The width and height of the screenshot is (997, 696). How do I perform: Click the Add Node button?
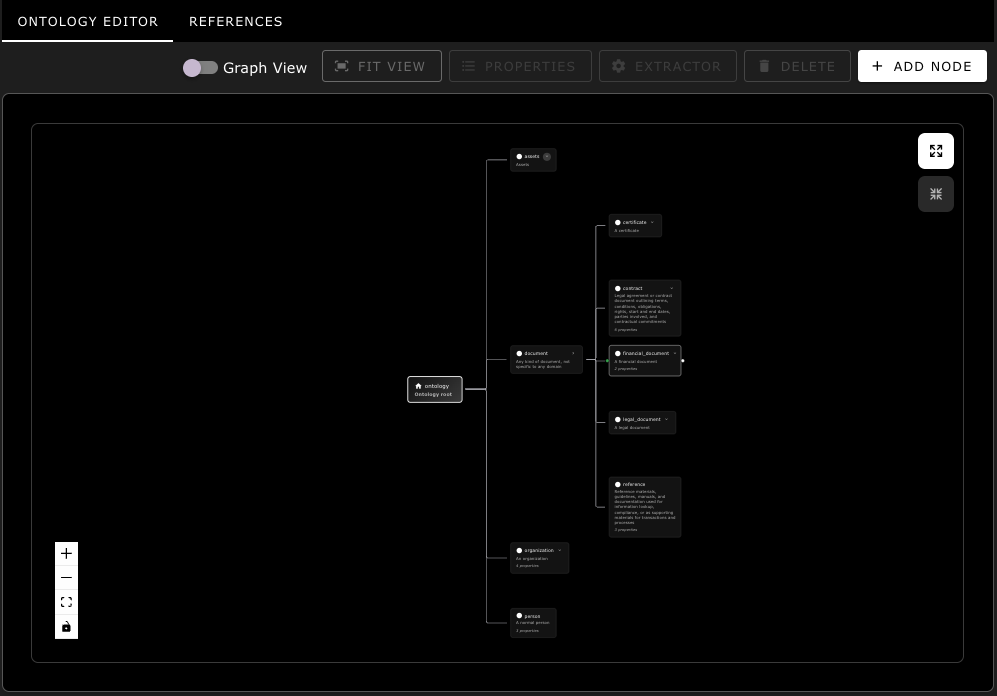coord(922,66)
